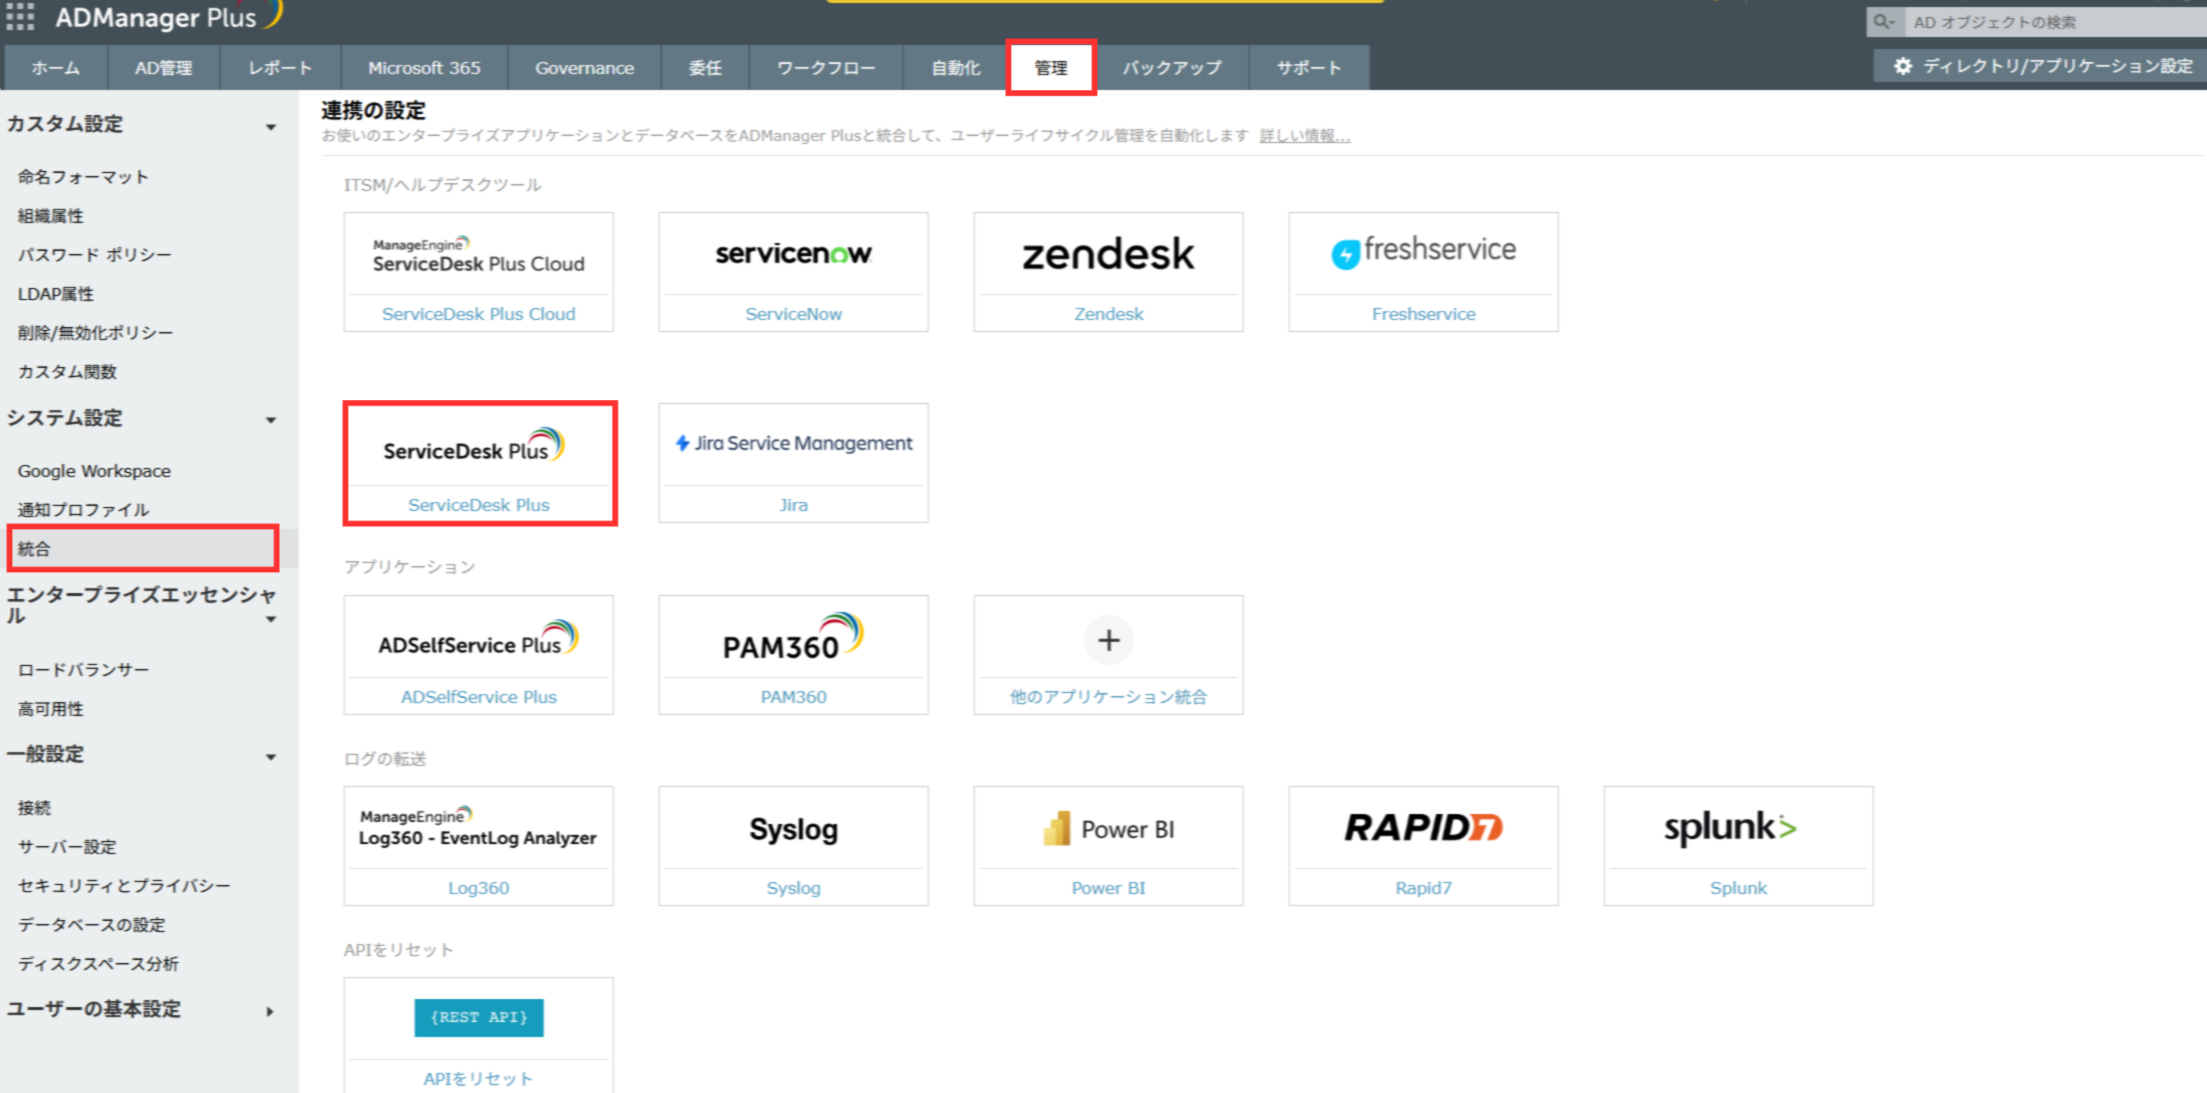Open the app launcher grid icon
Viewport: 2207px width, 1093px height.
(20, 16)
